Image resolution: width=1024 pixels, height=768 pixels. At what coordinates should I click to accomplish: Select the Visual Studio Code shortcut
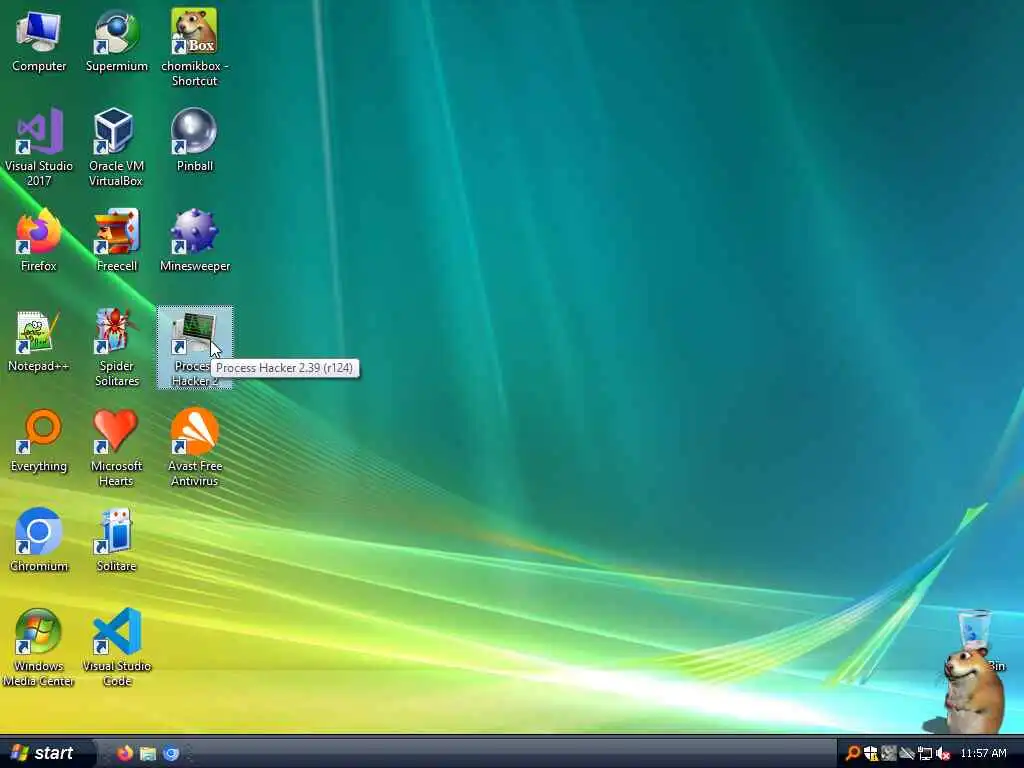116,648
